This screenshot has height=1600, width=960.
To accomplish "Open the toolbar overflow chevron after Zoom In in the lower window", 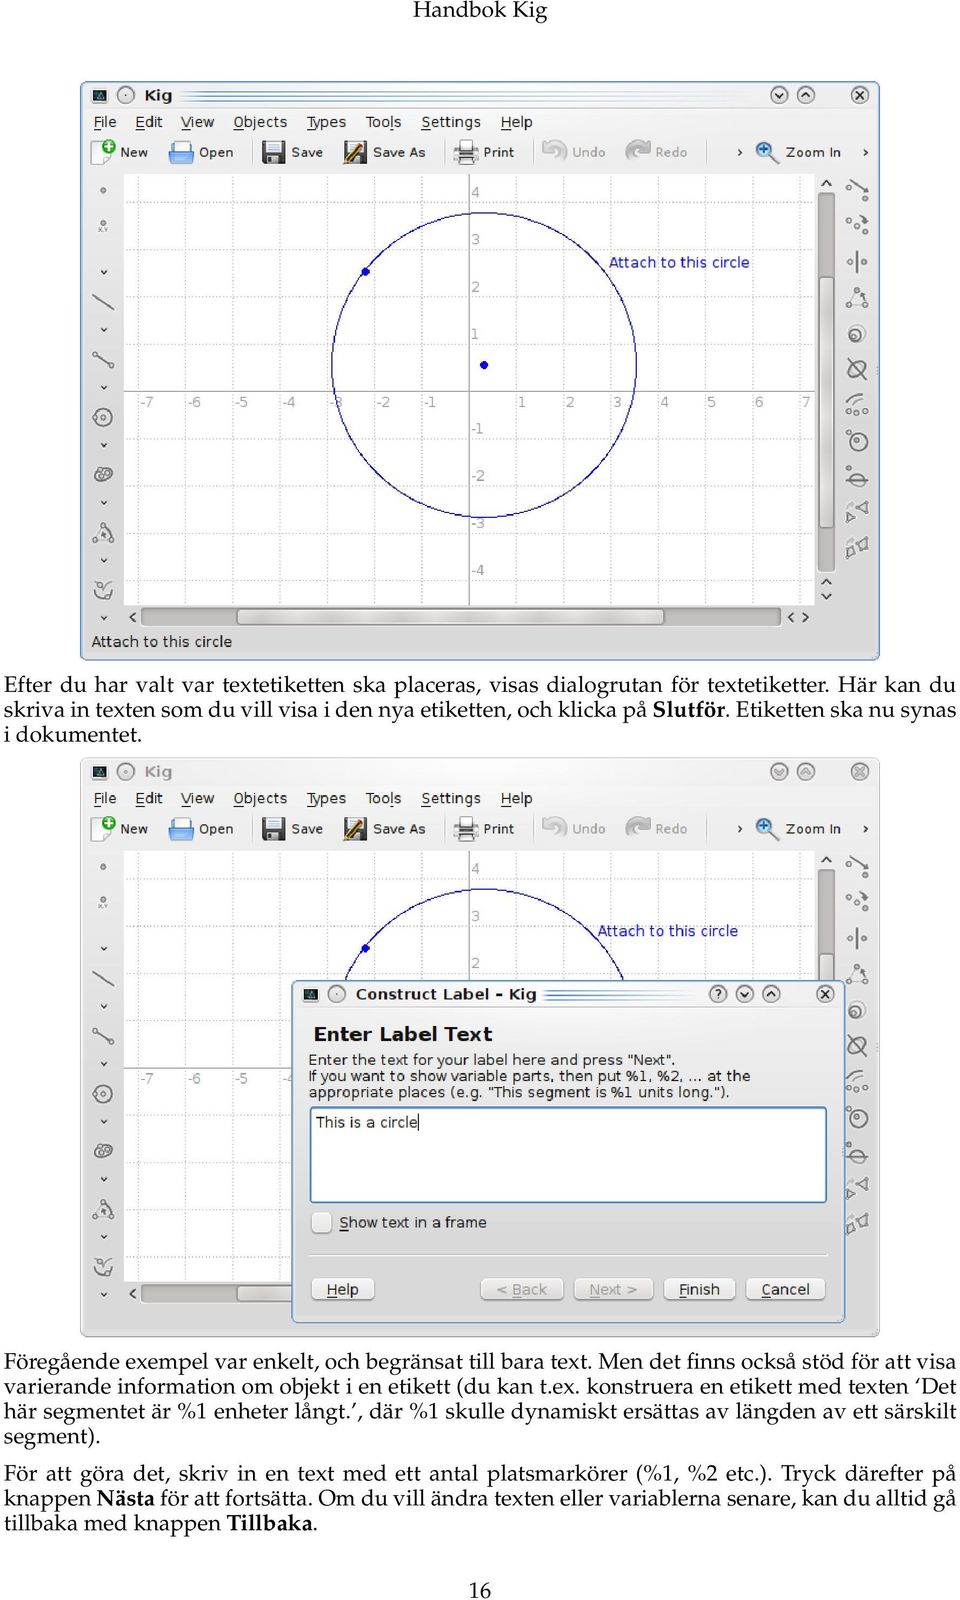I will pos(865,829).
